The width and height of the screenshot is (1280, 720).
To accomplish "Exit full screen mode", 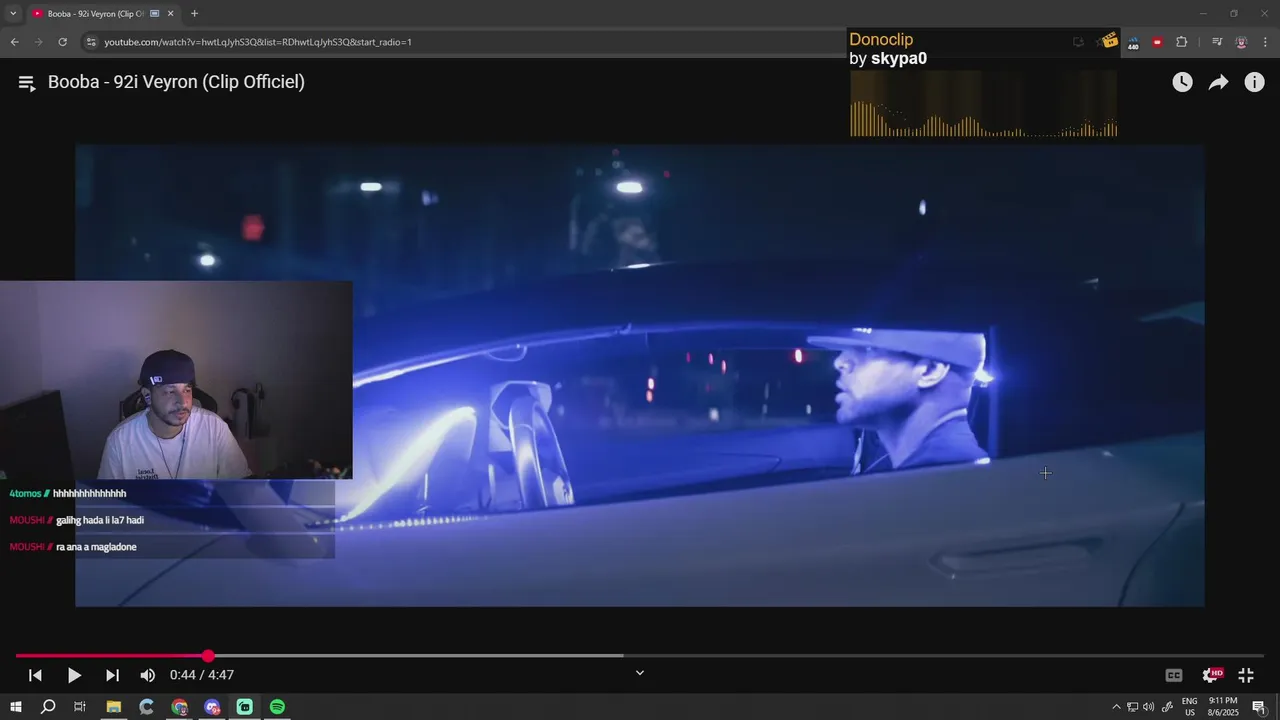I will (x=1246, y=675).
